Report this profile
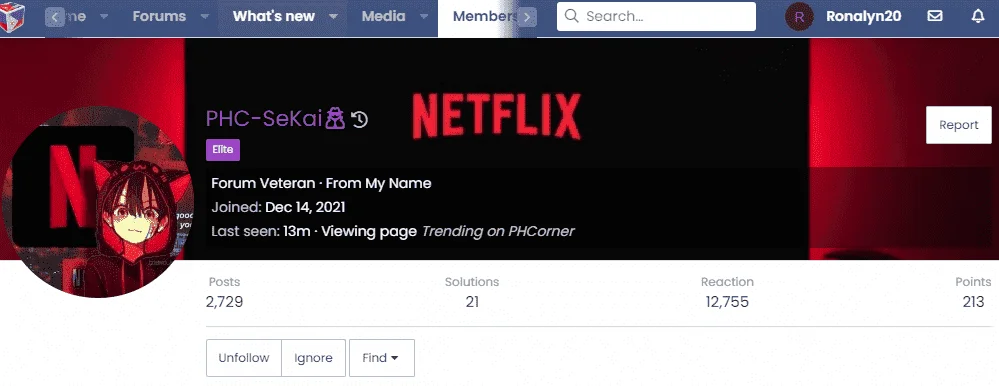Viewport: 999px width, 386px height. point(958,125)
